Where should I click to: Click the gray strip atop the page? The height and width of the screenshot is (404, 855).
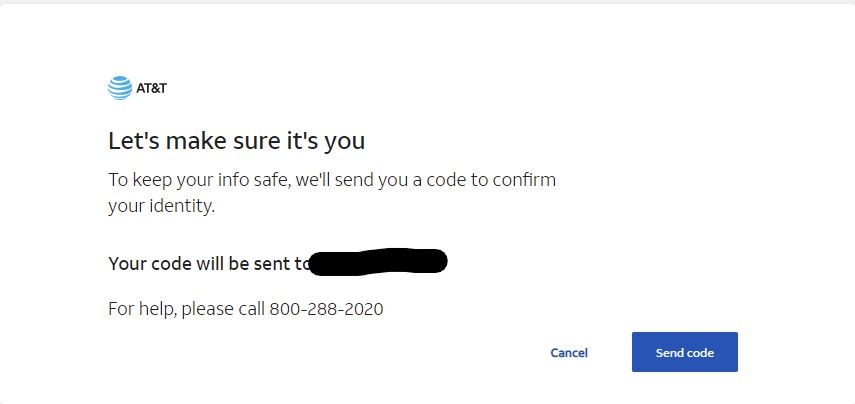click(427, 2)
